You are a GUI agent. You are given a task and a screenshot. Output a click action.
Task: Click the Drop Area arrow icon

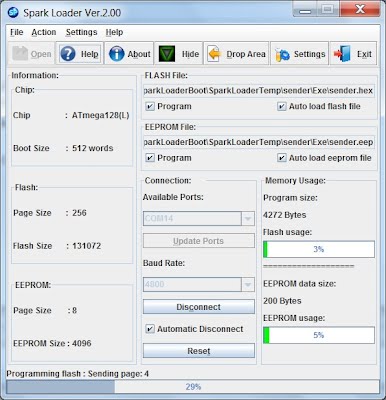coord(214,54)
